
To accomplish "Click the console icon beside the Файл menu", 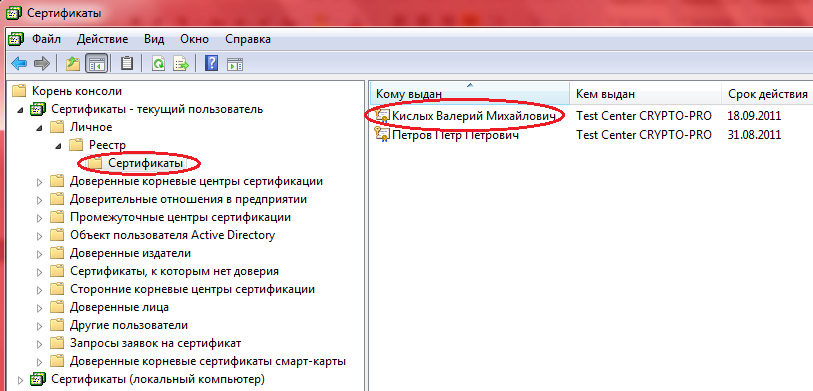I will pyautogui.click(x=15, y=39).
